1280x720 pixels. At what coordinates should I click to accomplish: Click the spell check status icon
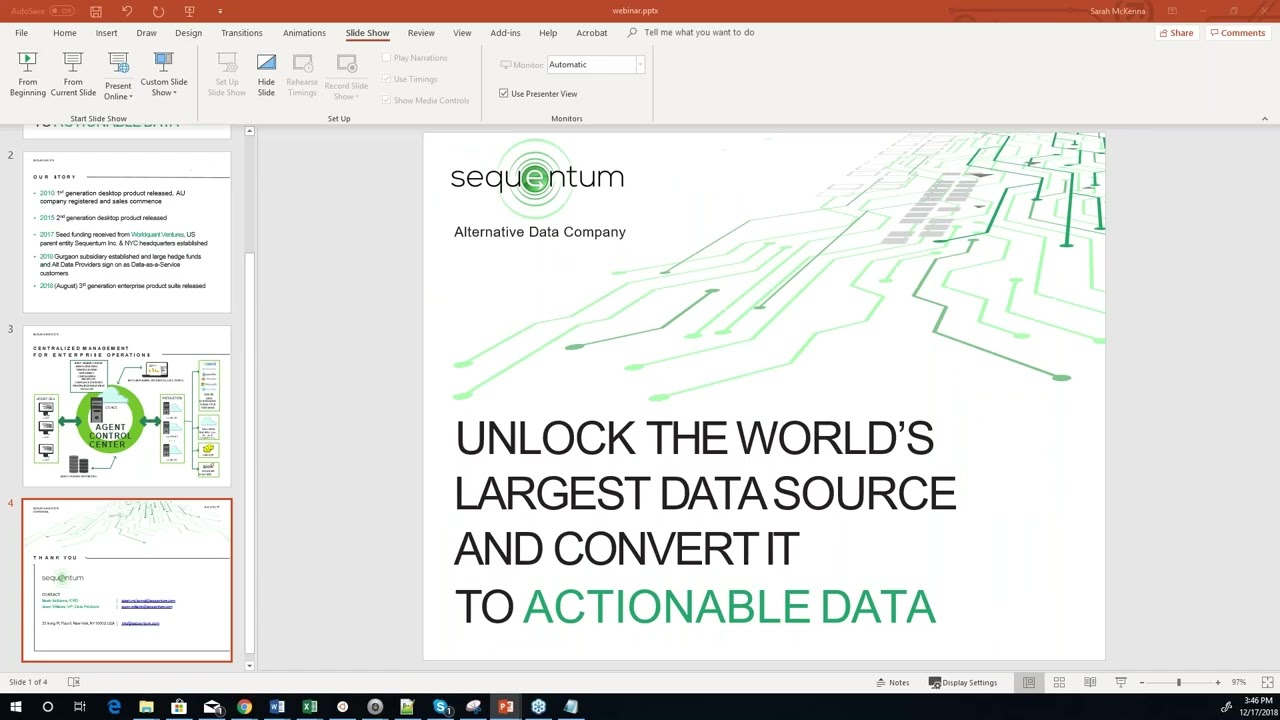pyautogui.click(x=74, y=682)
